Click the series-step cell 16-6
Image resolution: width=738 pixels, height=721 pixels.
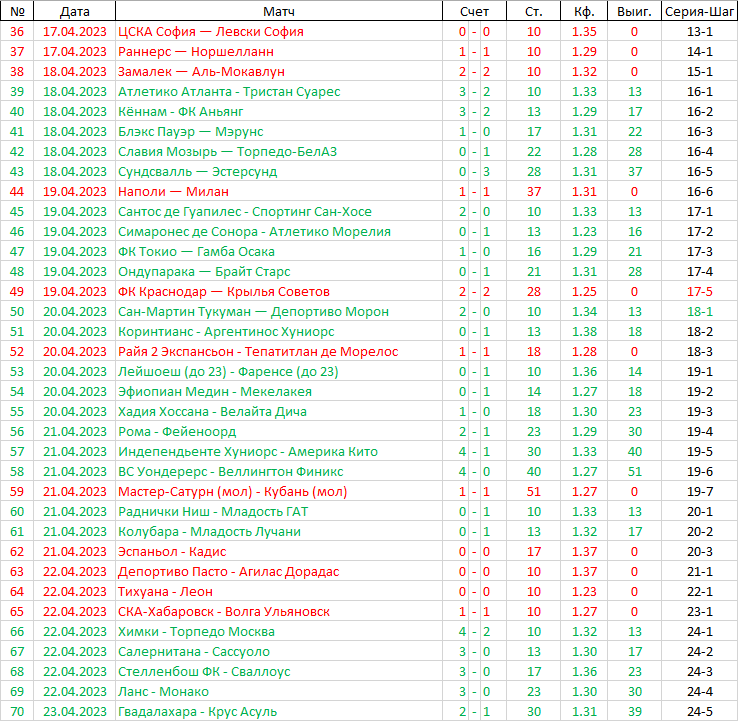tap(699, 191)
